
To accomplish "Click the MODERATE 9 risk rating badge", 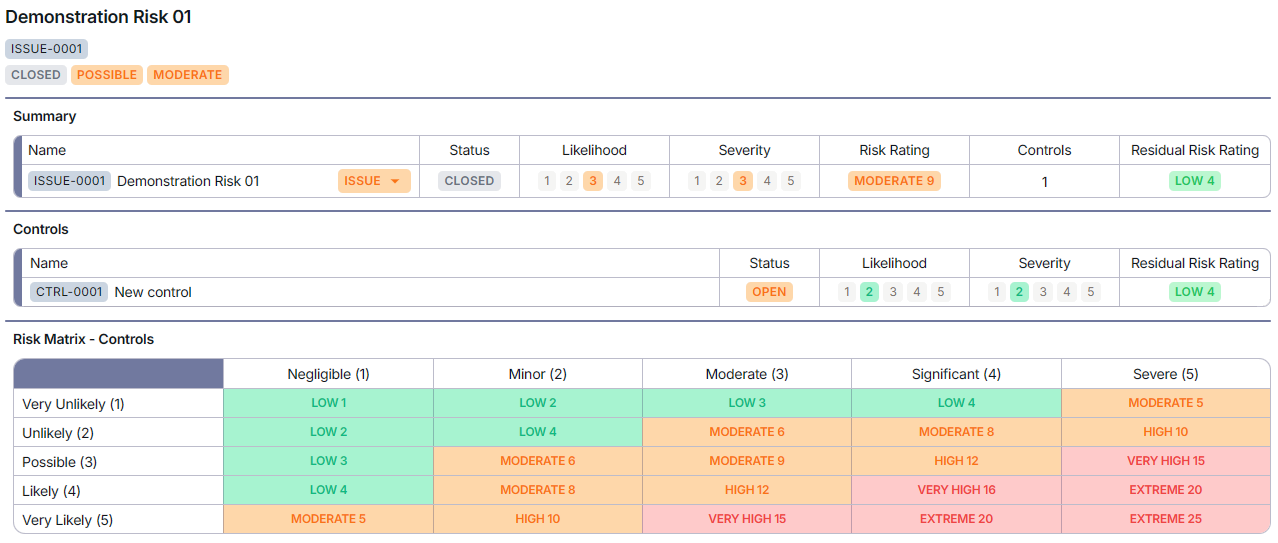I will coord(894,181).
